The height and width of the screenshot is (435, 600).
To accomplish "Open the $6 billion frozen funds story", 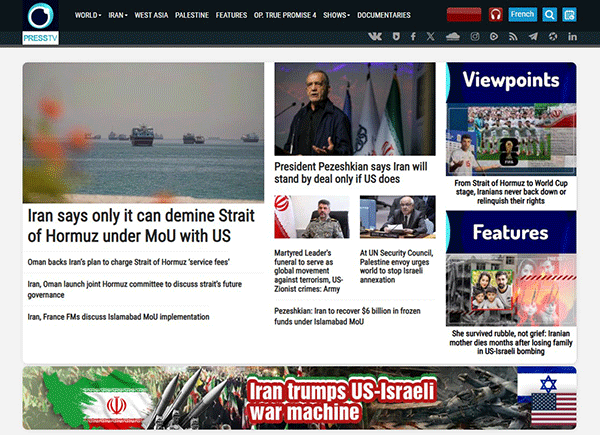I will point(347,316).
